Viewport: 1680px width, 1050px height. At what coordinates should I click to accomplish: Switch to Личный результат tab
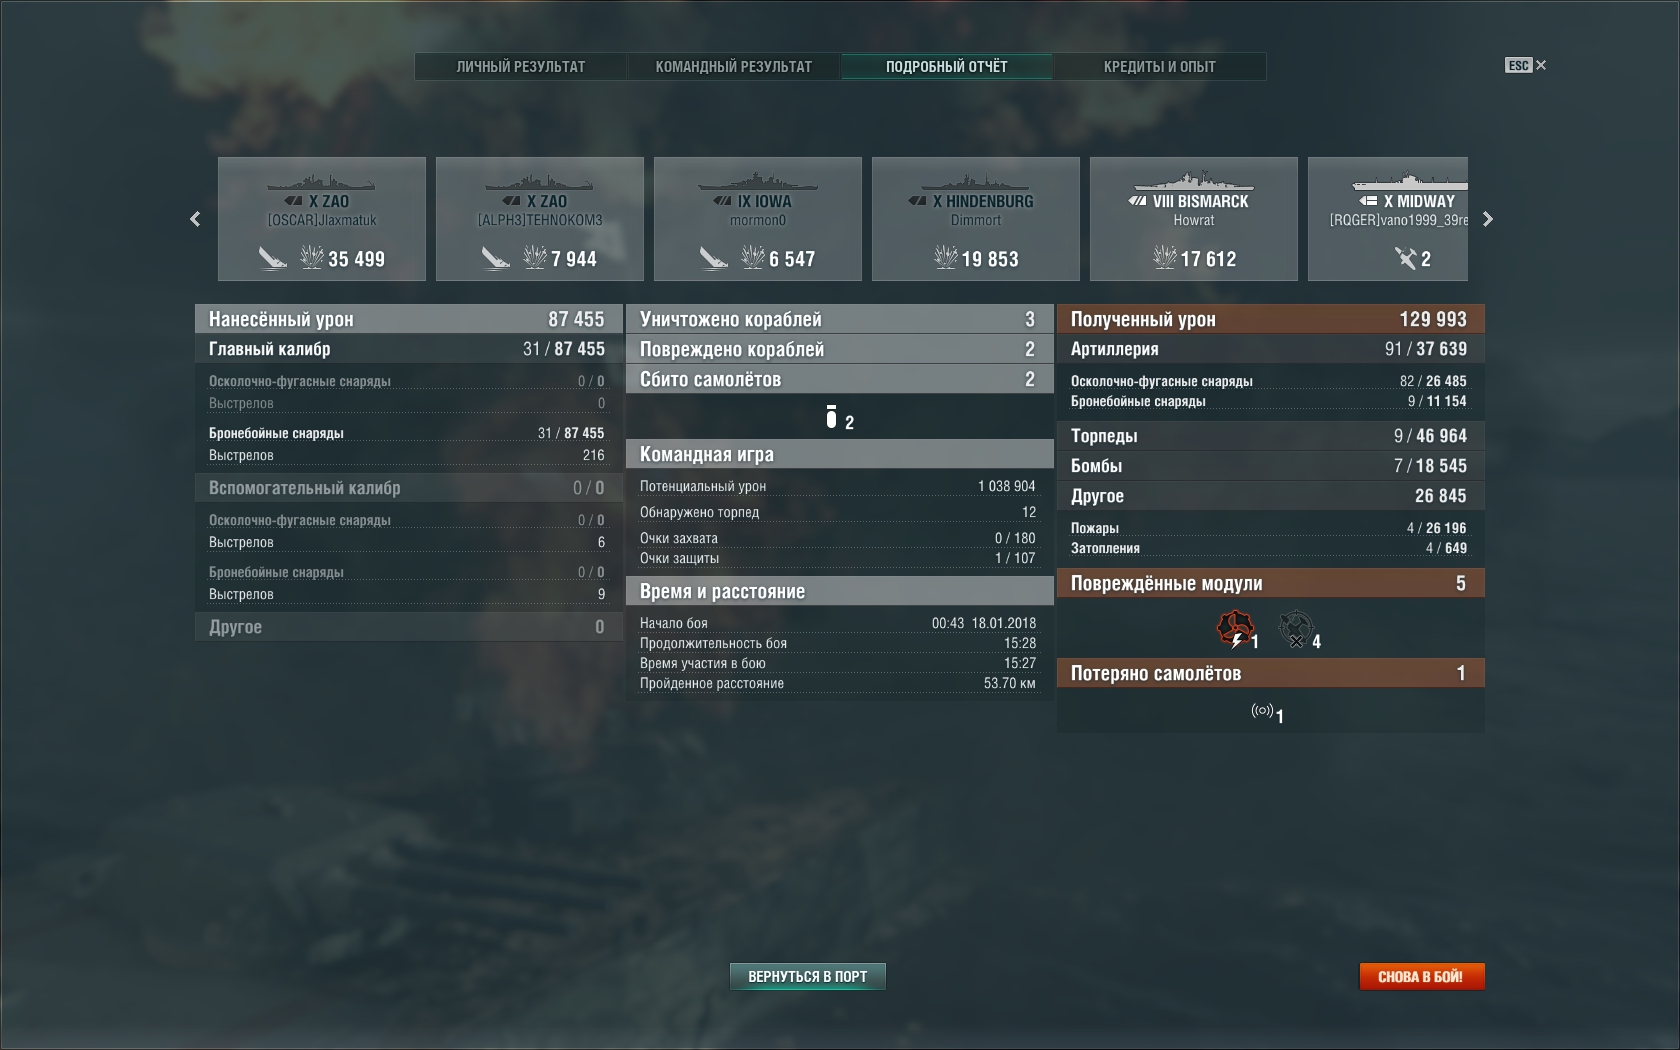click(521, 67)
